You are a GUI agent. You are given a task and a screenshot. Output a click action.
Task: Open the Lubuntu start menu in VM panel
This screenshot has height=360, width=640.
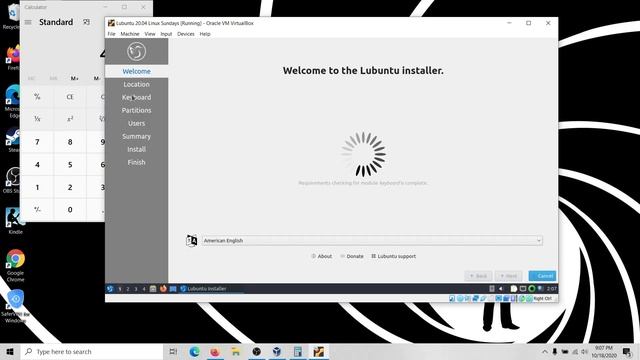[110, 289]
